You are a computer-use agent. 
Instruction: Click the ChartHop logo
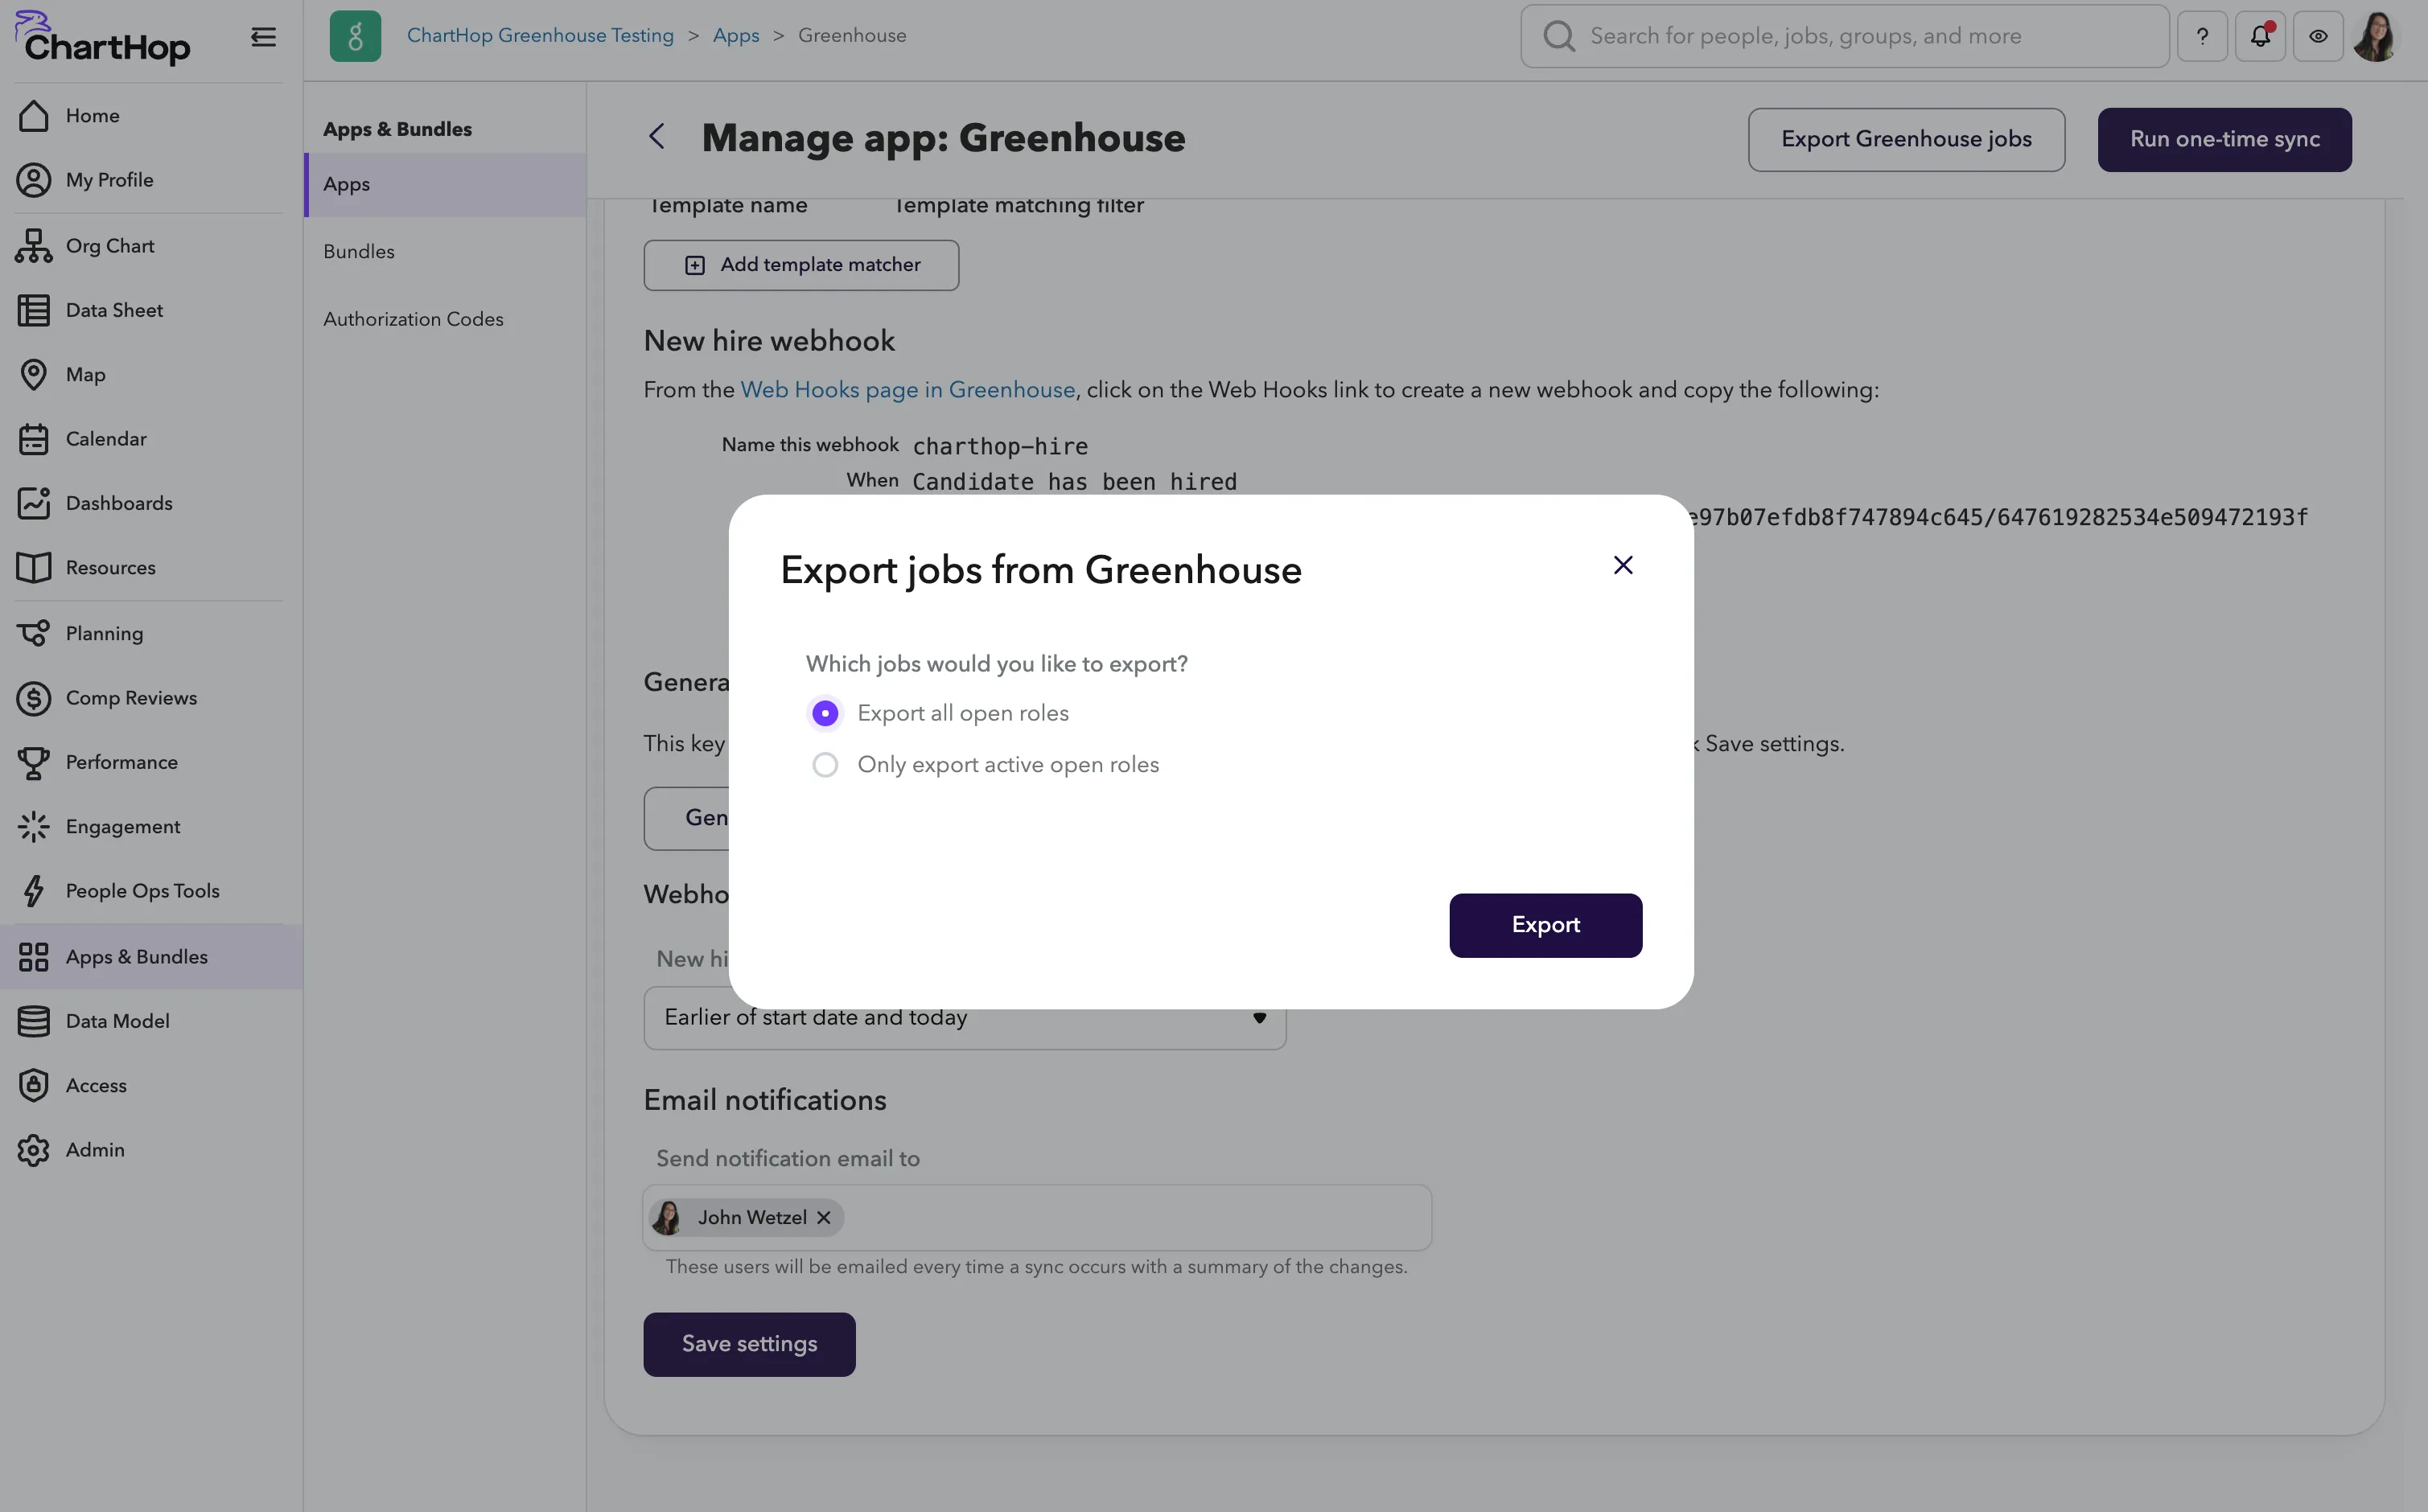[103, 38]
